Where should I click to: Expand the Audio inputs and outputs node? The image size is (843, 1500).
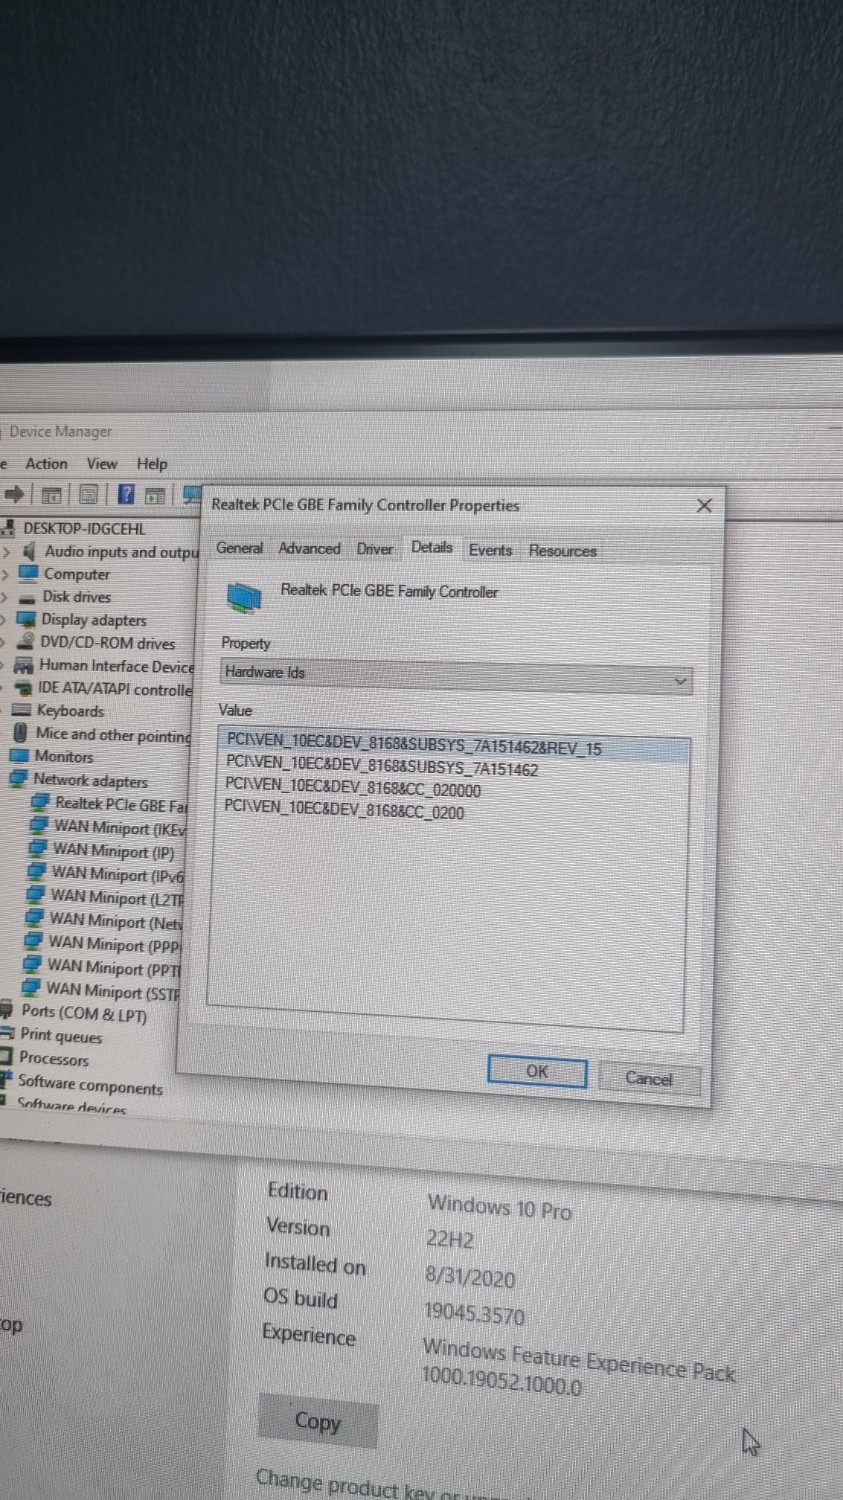(6, 551)
